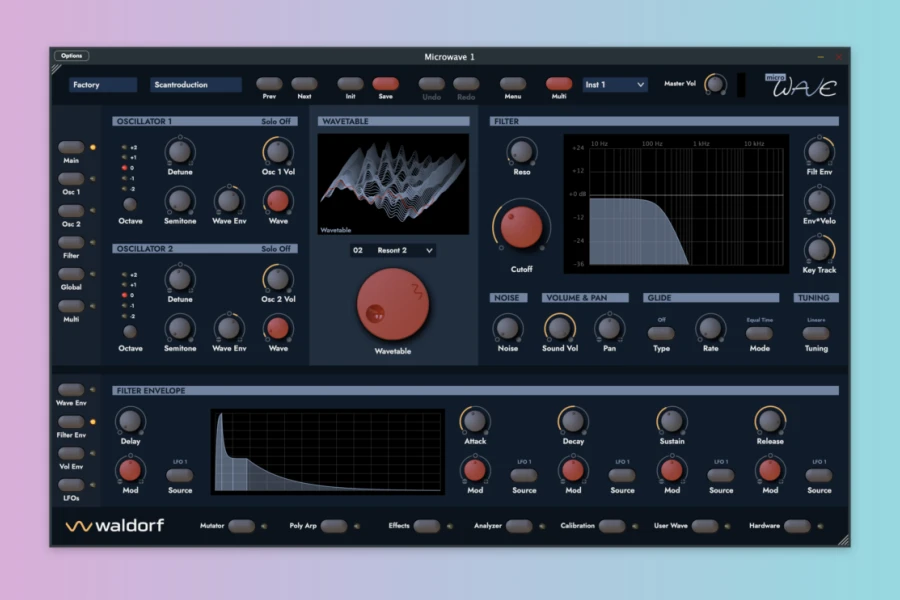Viewport: 900px width, 600px height.
Task: Open the Global page from sidebar
Action: 71,274
